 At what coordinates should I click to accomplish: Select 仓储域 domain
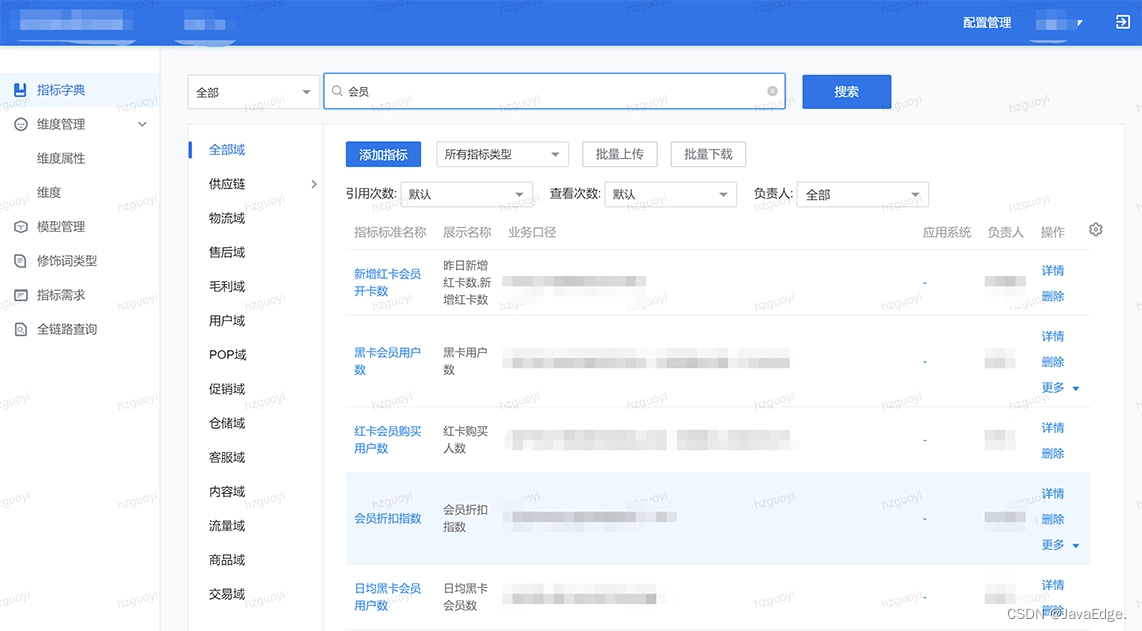click(227, 423)
